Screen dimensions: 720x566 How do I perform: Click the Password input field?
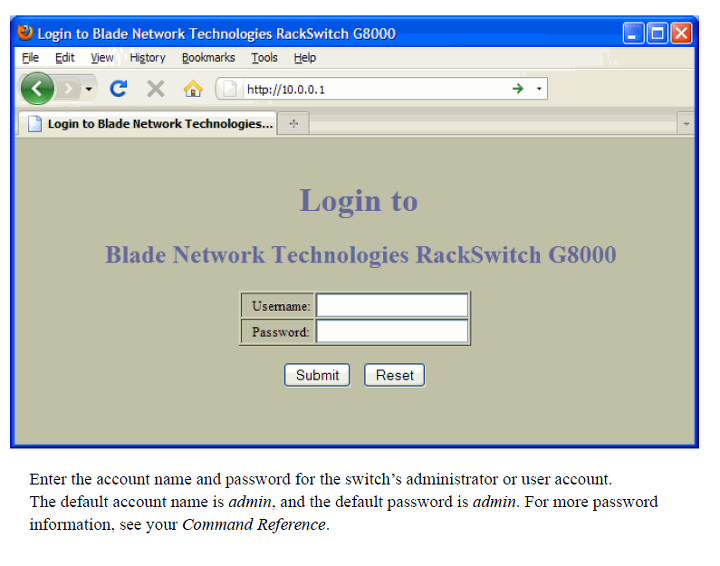coord(392,331)
